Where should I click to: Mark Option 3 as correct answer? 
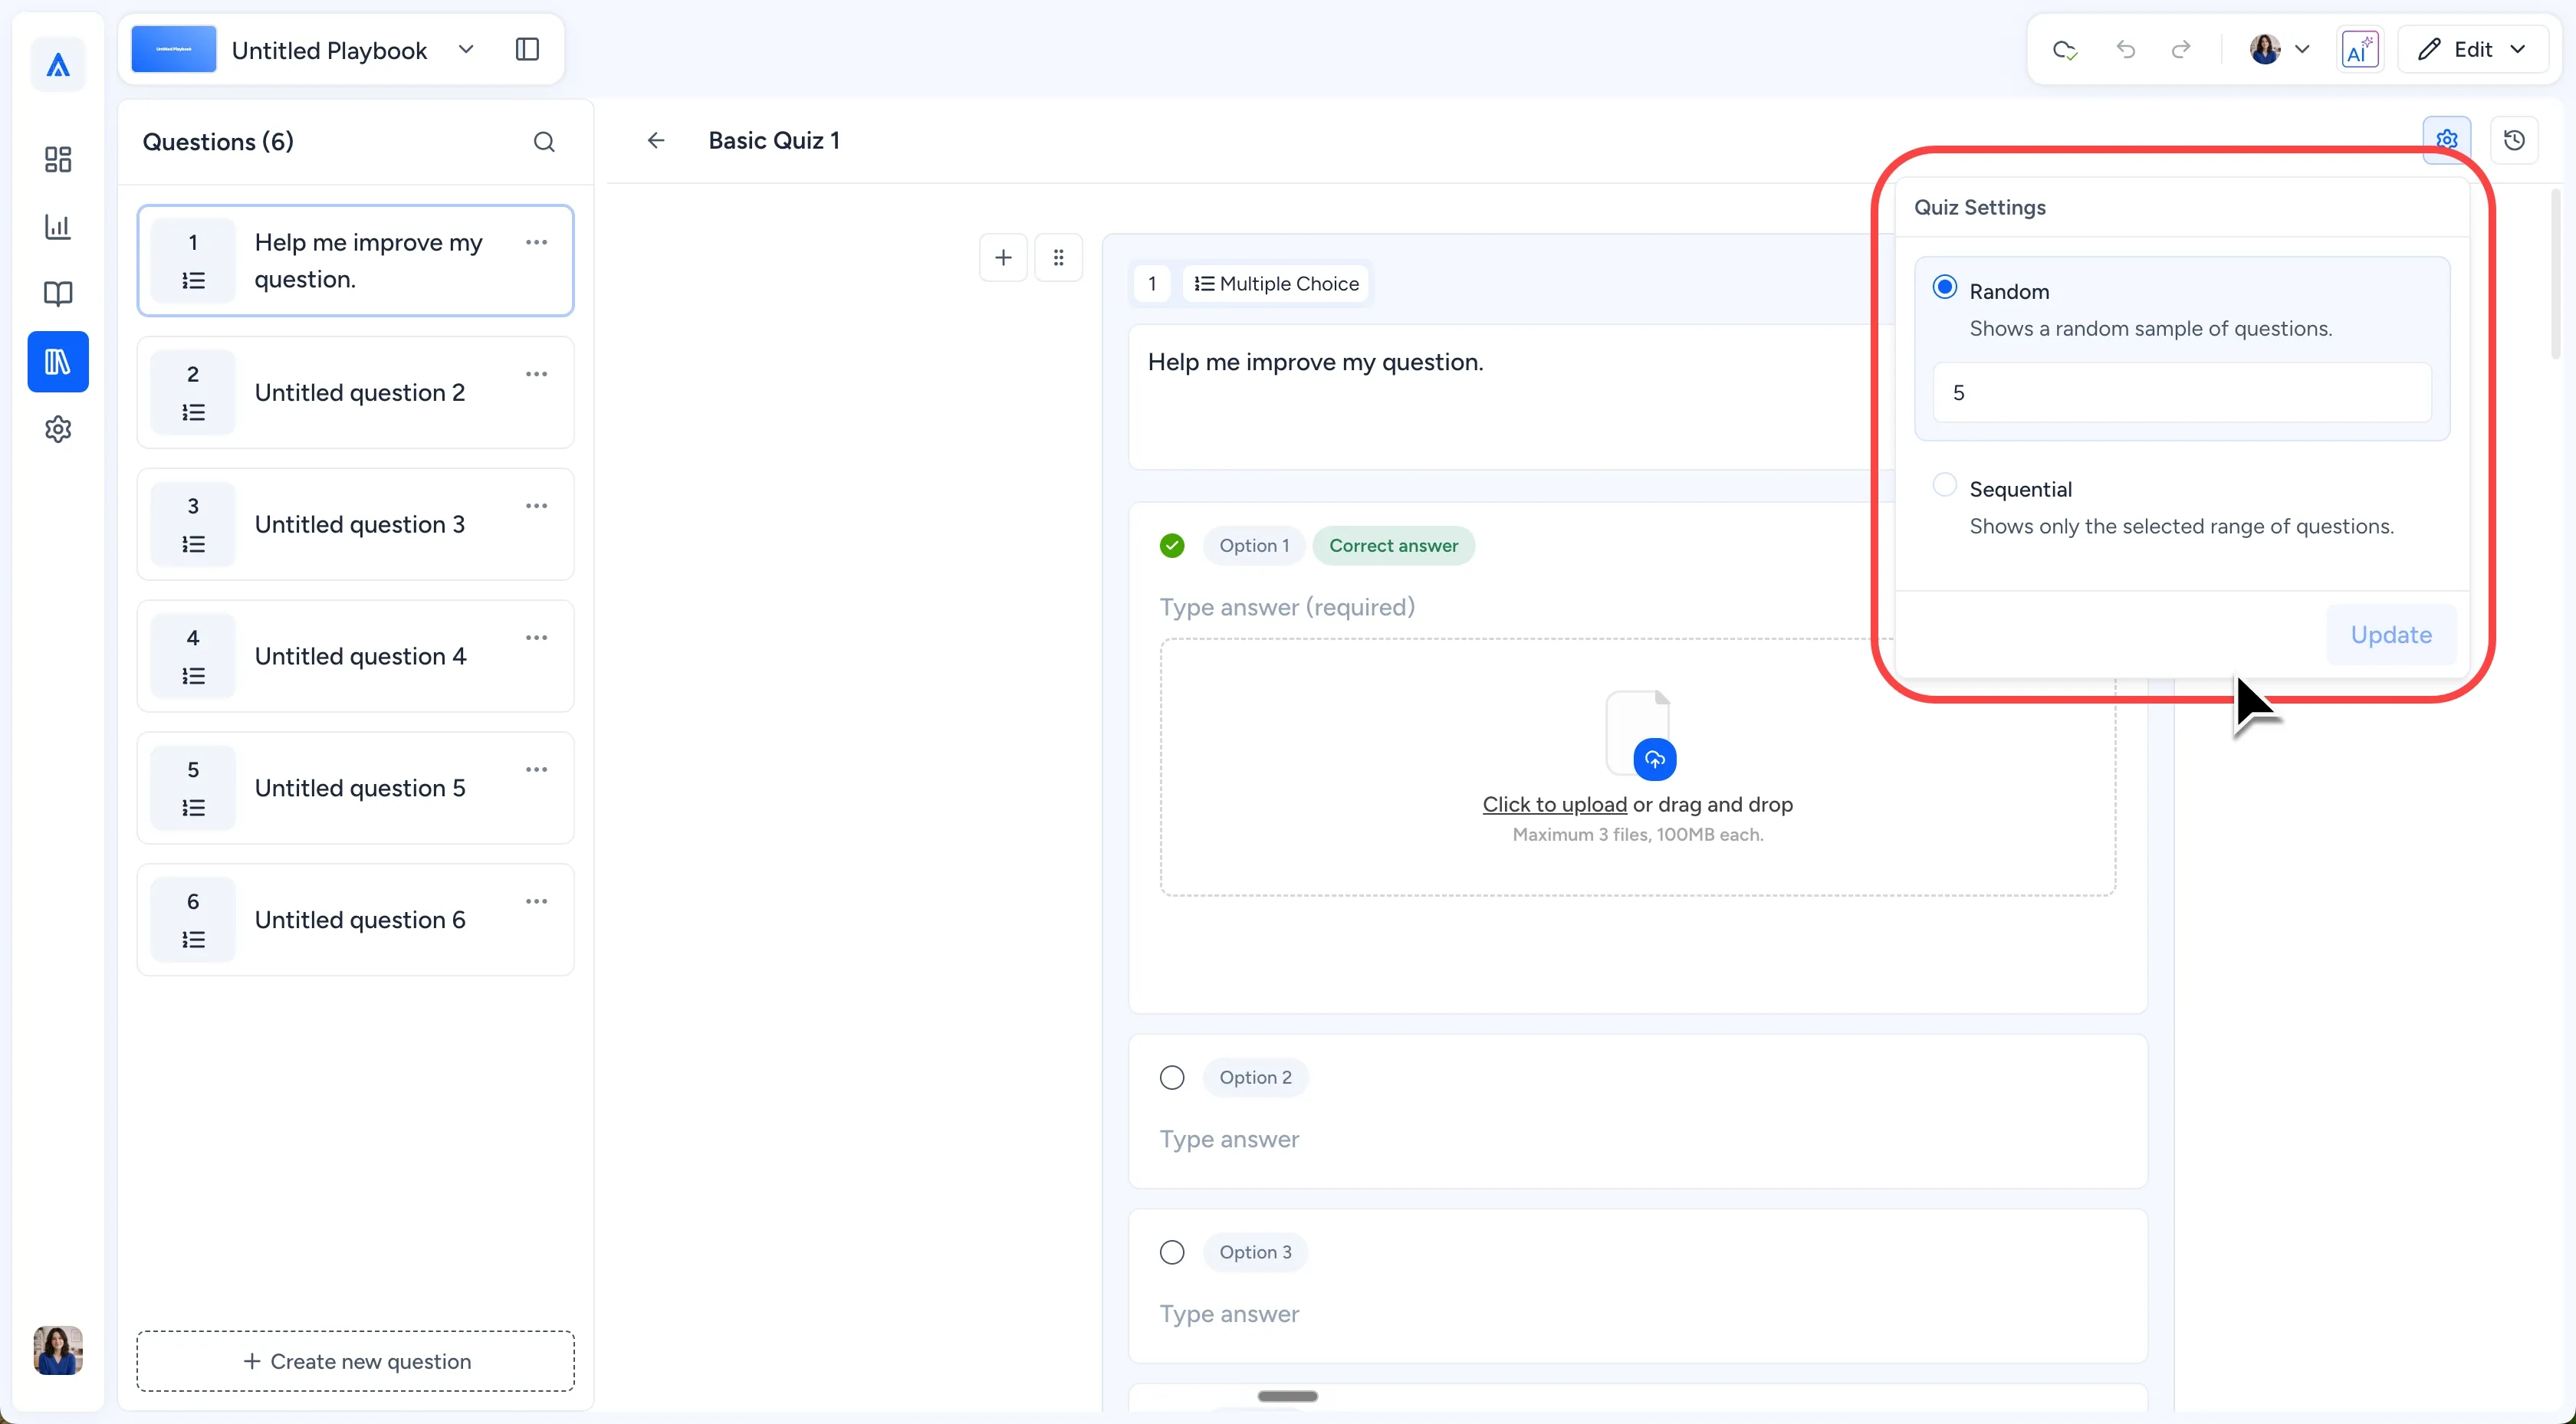click(x=1172, y=1253)
